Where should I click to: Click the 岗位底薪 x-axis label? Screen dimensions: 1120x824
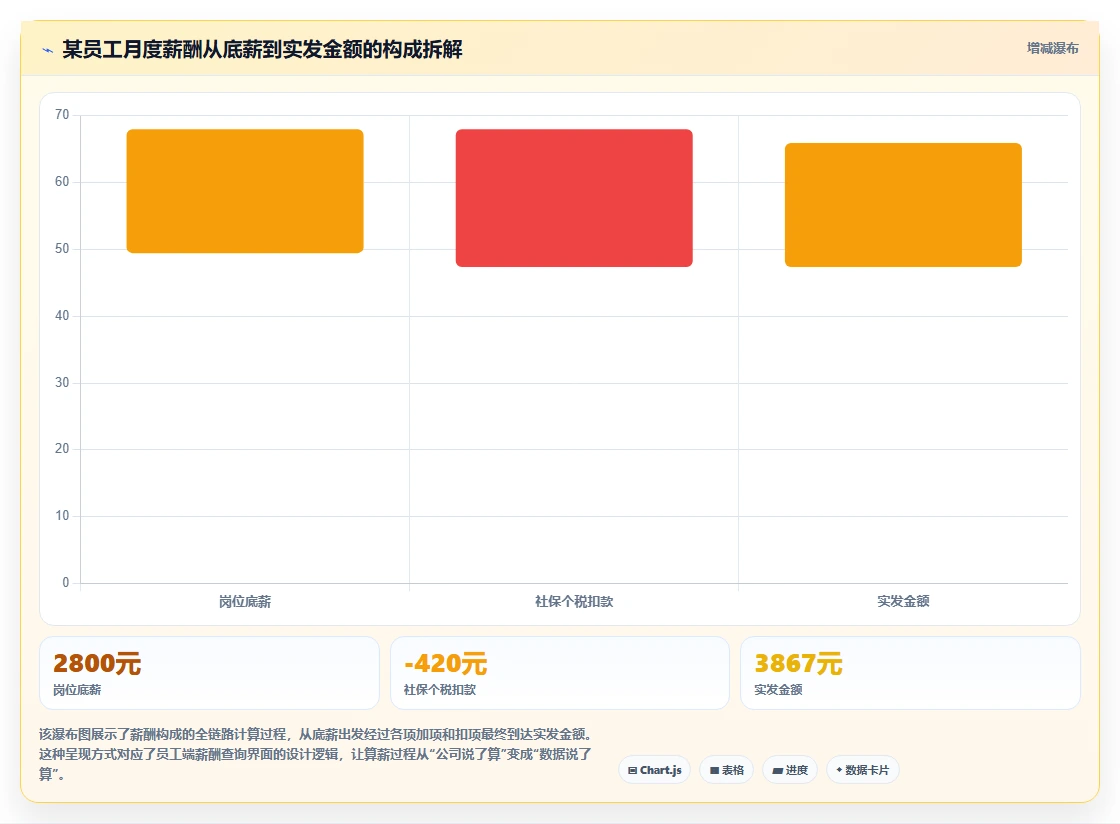coord(245,602)
